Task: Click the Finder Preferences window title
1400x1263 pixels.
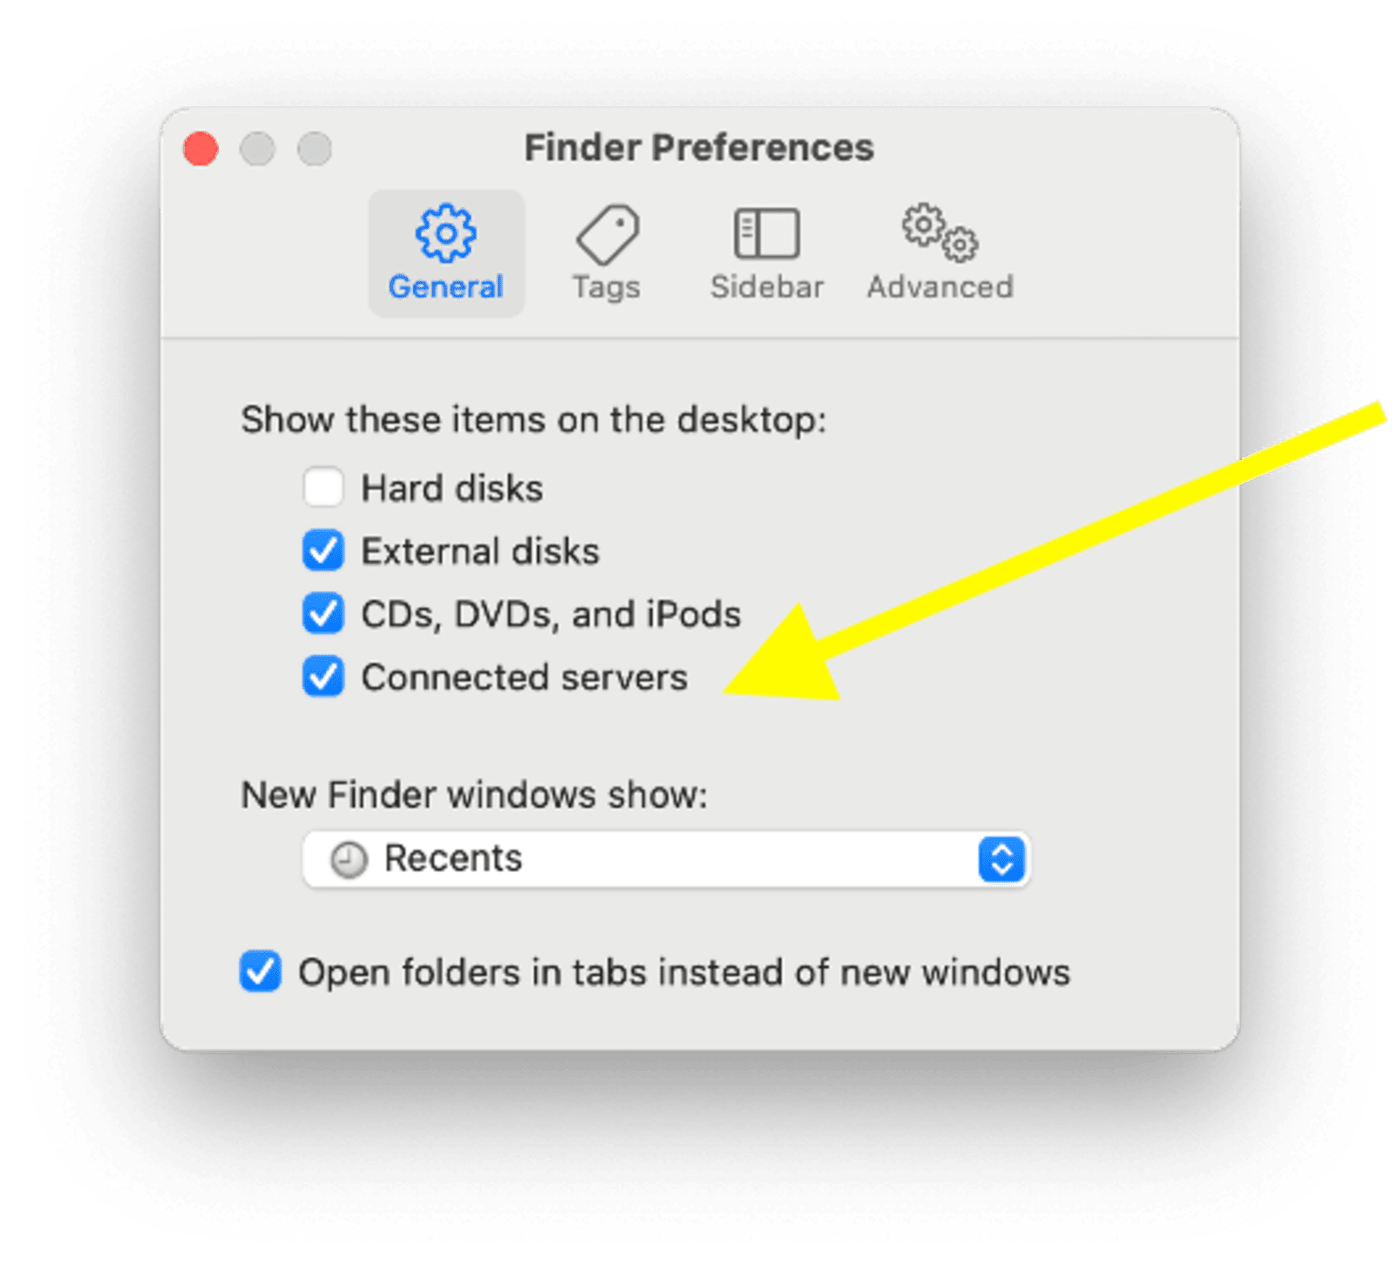Action: 699,148
